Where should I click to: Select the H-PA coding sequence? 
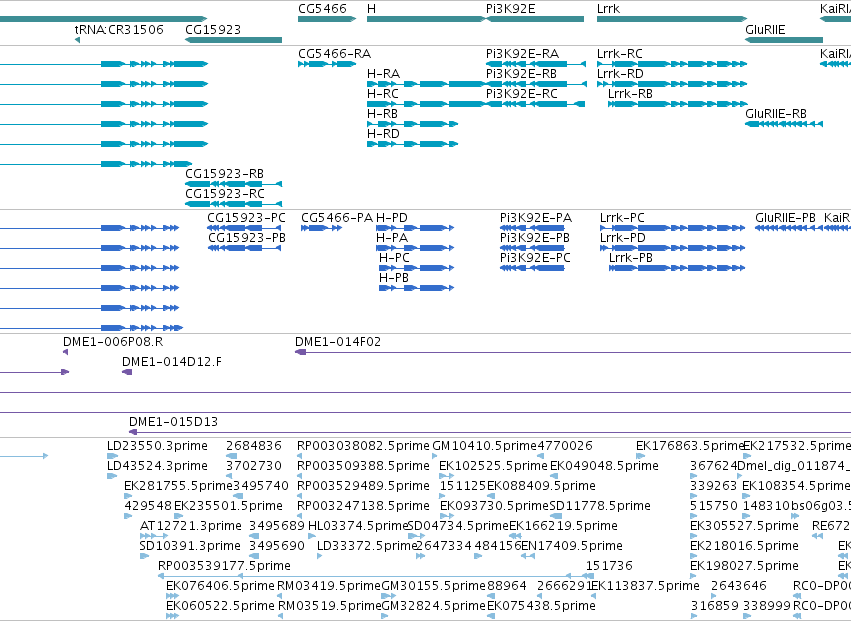pyautogui.click(x=415, y=248)
